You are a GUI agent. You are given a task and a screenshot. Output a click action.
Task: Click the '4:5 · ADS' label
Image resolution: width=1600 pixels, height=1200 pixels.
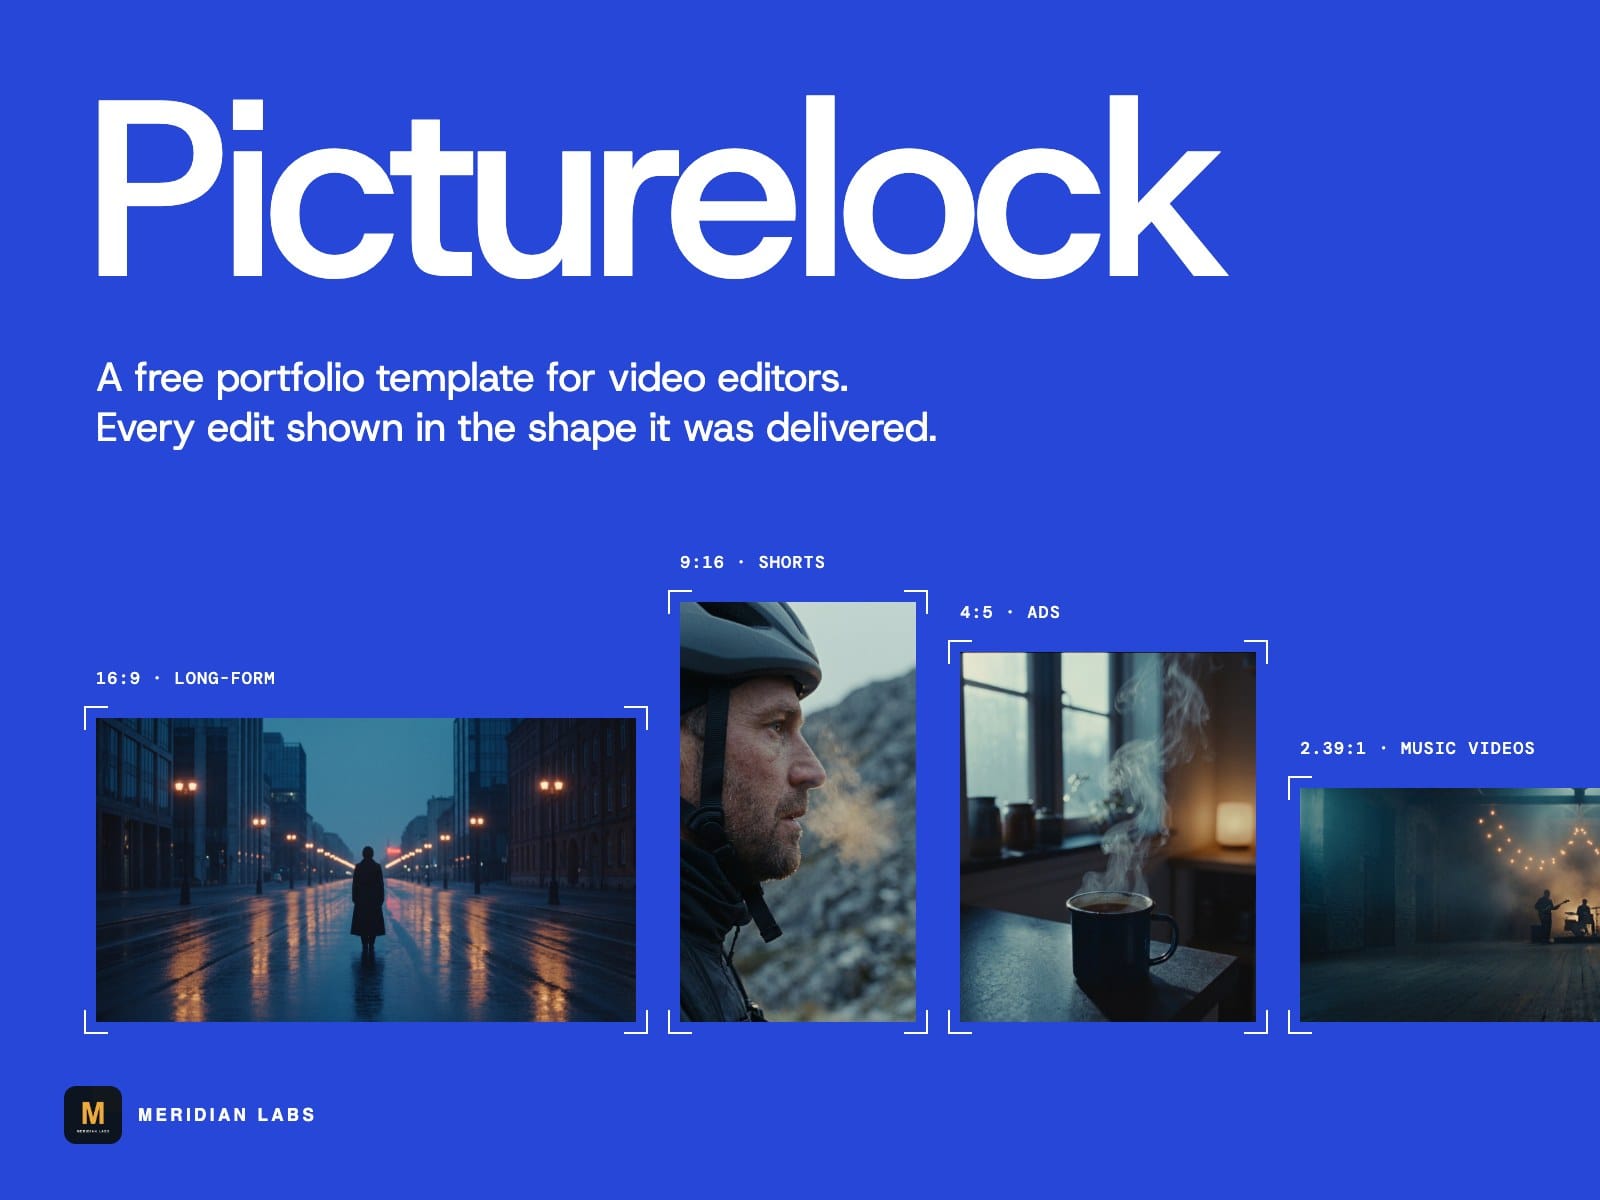(x=1010, y=612)
